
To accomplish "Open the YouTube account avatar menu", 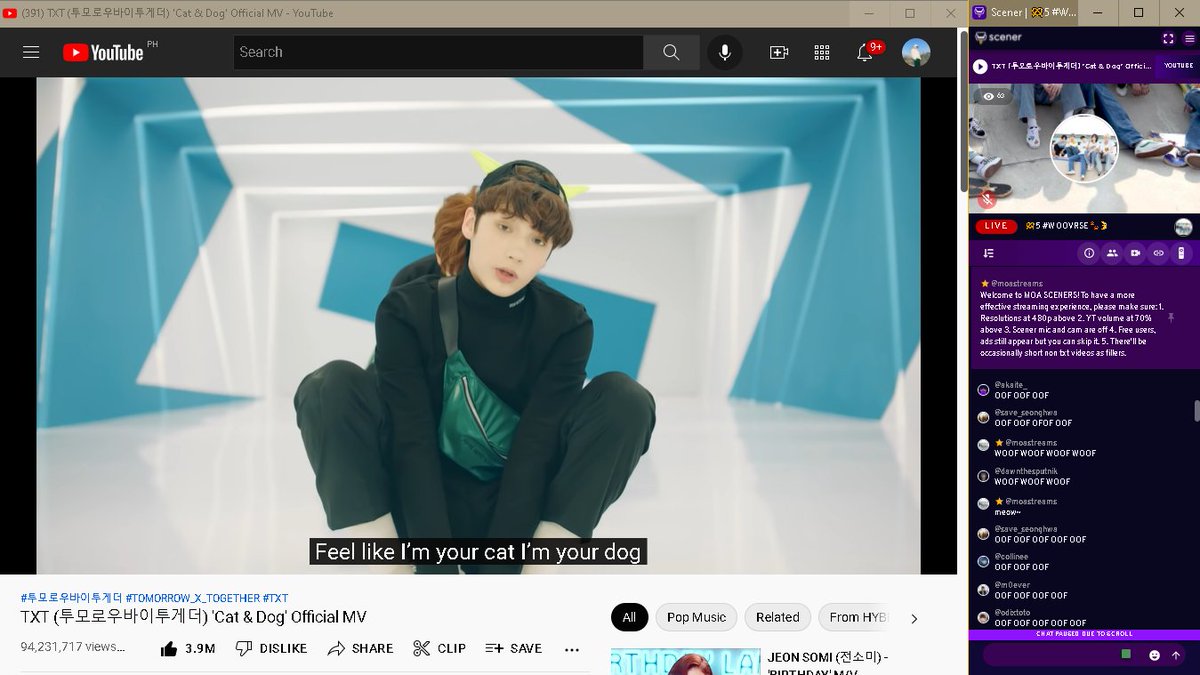I will point(916,52).
